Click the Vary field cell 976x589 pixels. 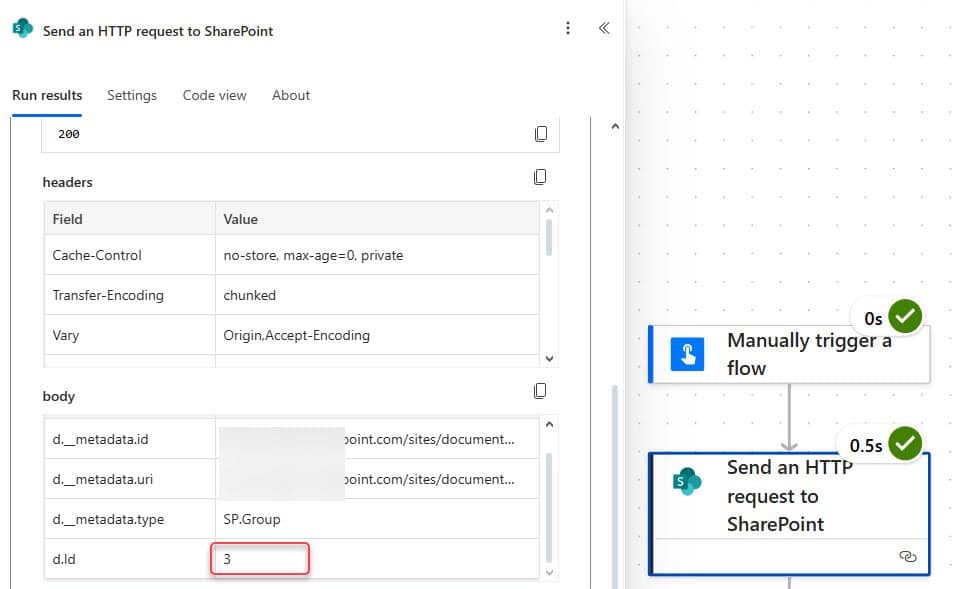pyautogui.click(x=129, y=335)
